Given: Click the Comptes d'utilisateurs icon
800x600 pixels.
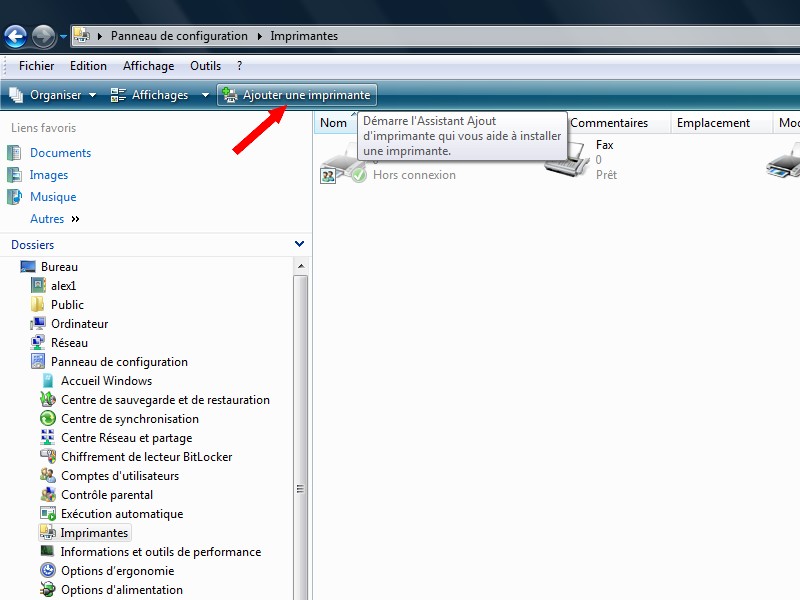Looking at the screenshot, I should tap(47, 476).
